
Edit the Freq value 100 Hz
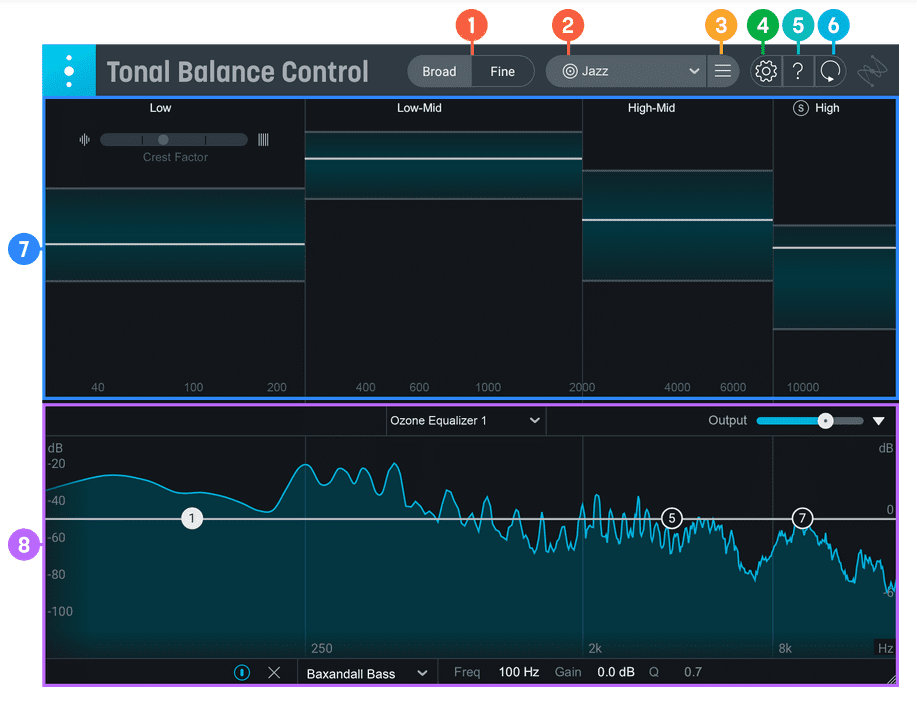click(519, 672)
